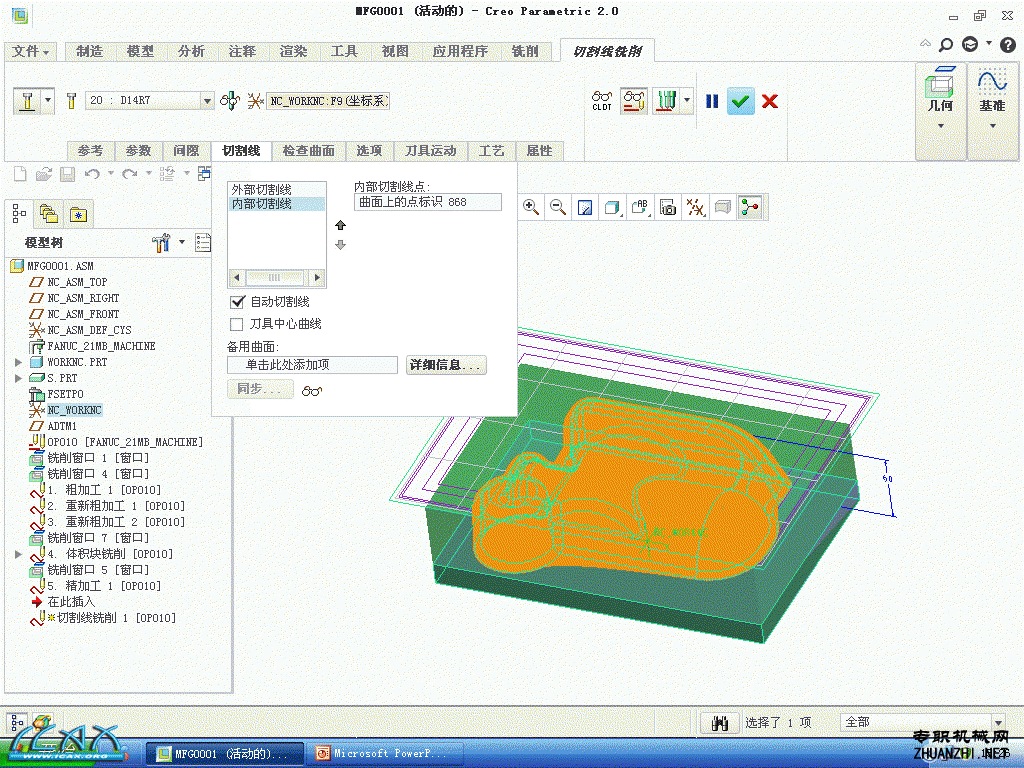Expand the 体积块铣削 tree node
Viewport: 1024px width, 768px height.
pyautogui.click(x=18, y=554)
